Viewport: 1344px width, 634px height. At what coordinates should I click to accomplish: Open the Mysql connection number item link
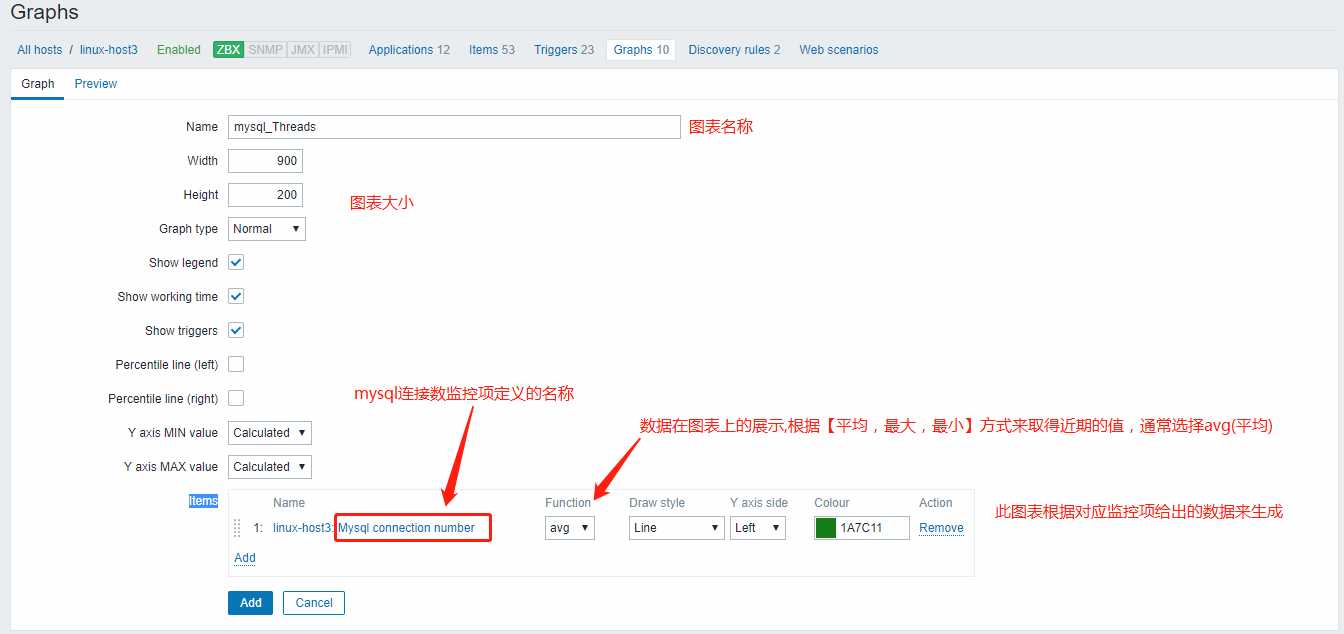click(x=406, y=528)
